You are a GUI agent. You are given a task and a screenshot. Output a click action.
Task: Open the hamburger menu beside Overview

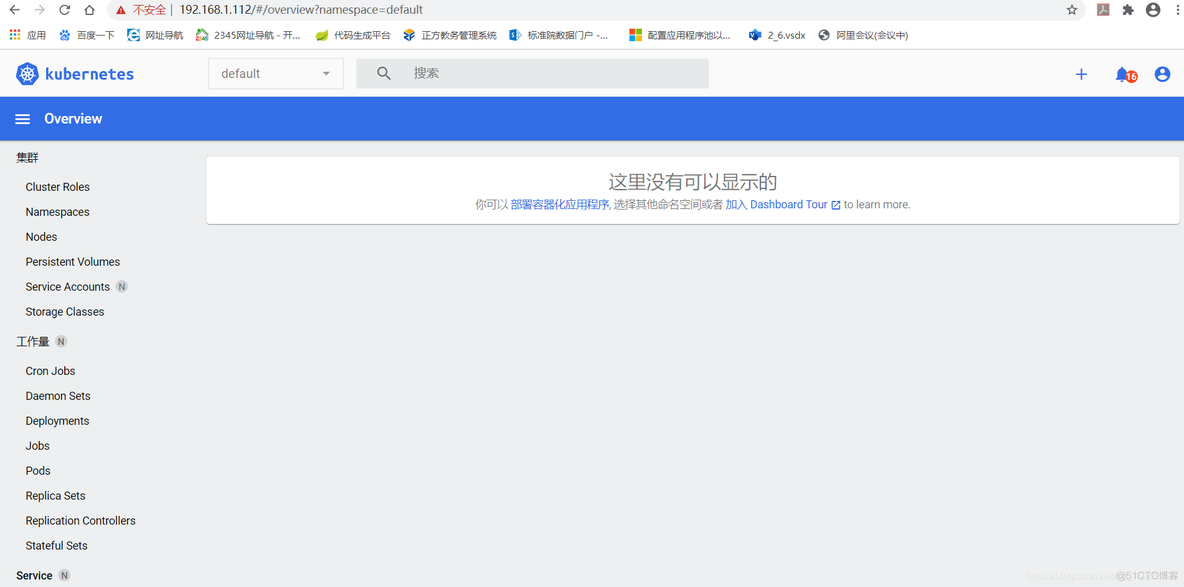pos(22,118)
